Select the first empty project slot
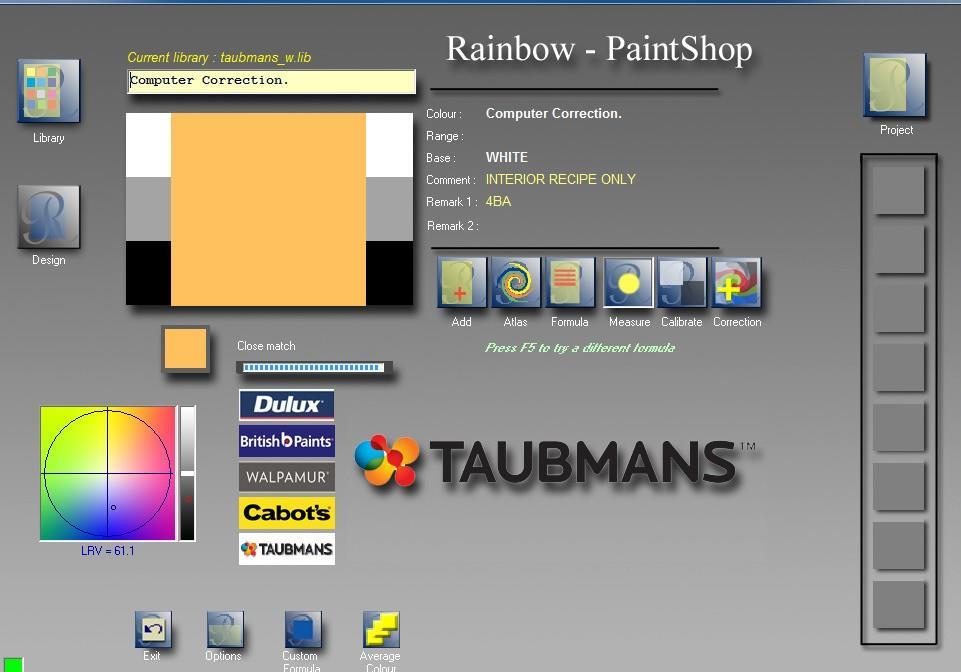The height and width of the screenshot is (672, 961). (898, 191)
